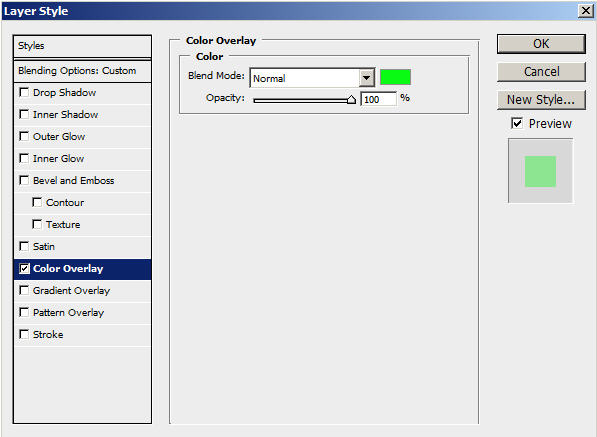The width and height of the screenshot is (597, 437).
Task: Open the Styles section
Action: (82, 46)
